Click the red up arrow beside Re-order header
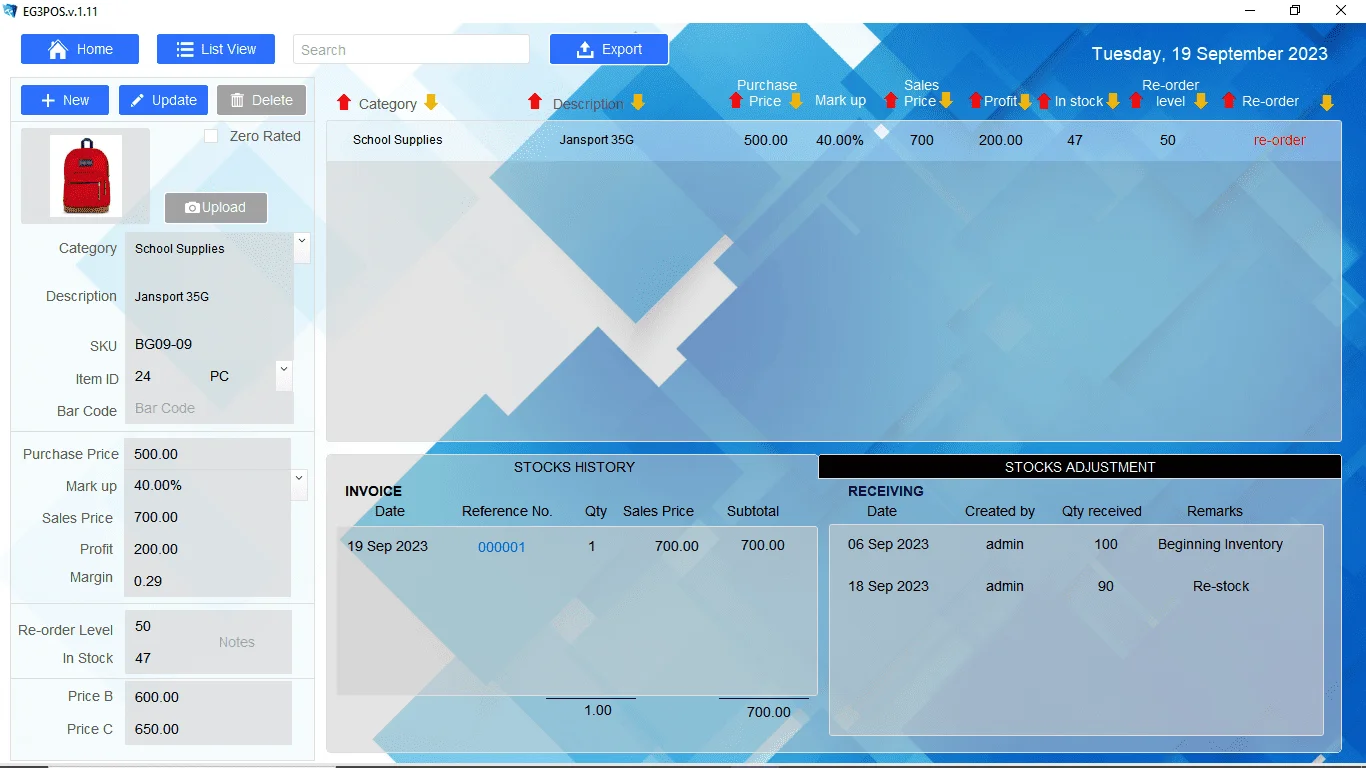The height and width of the screenshot is (768, 1366). (1229, 100)
